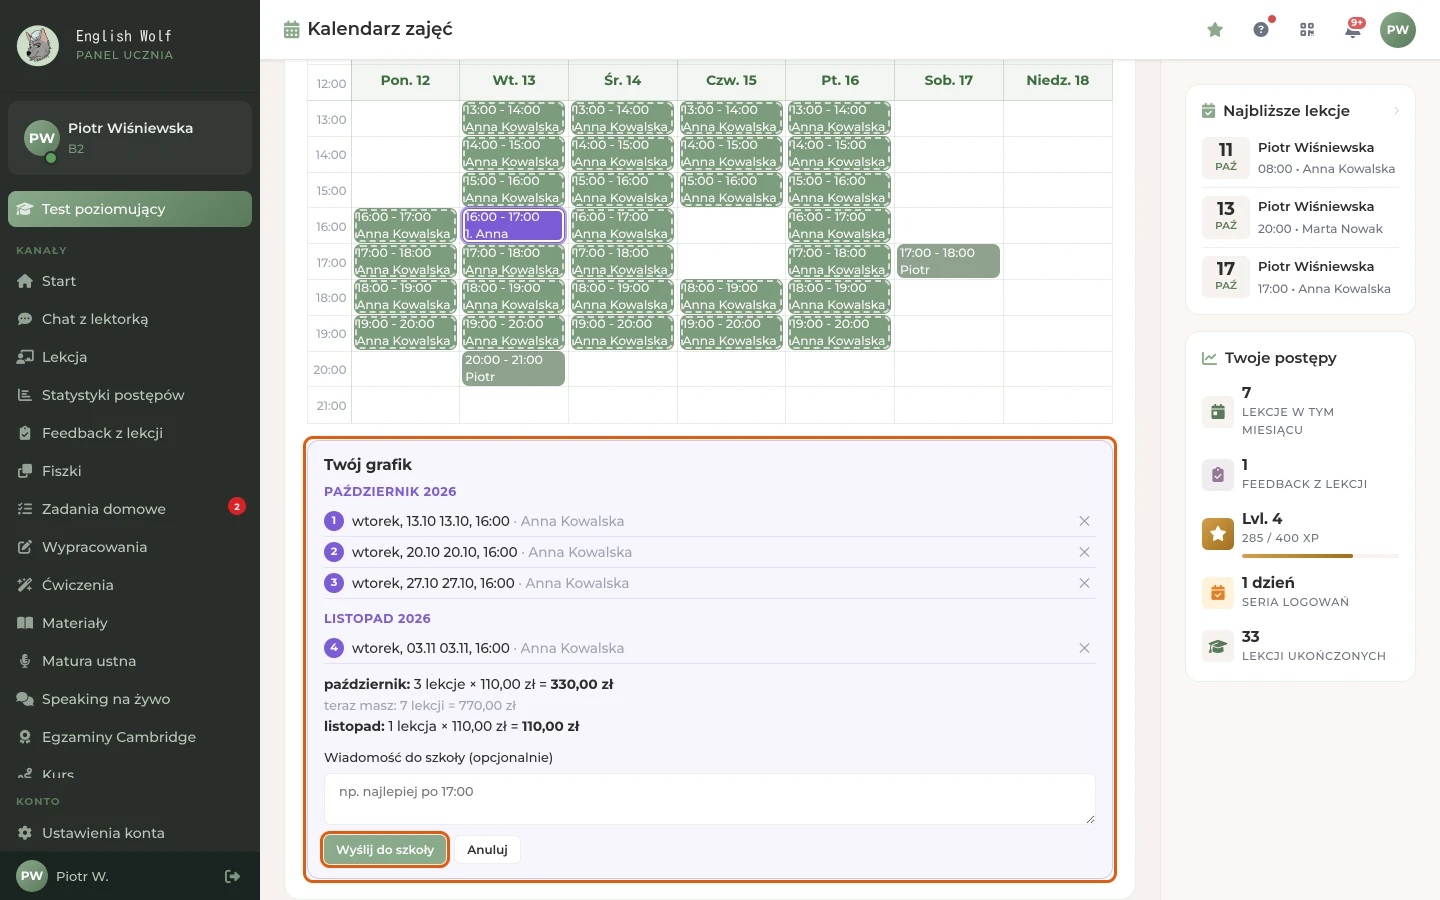Open the 13 PAŹ 20:00 Marta Nowak lesson
Screen dimensions: 1440x900
(x=1300, y=217)
